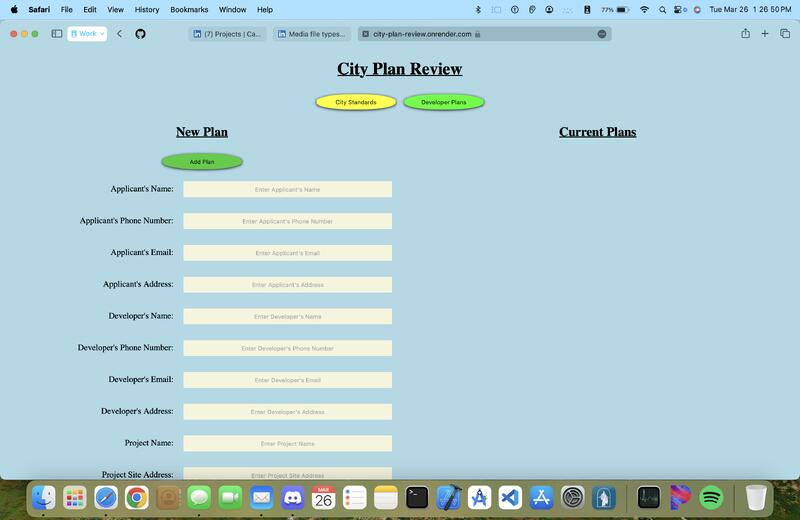The height and width of the screenshot is (520, 800).
Task: Focus the Project Name field
Action: [288, 443]
